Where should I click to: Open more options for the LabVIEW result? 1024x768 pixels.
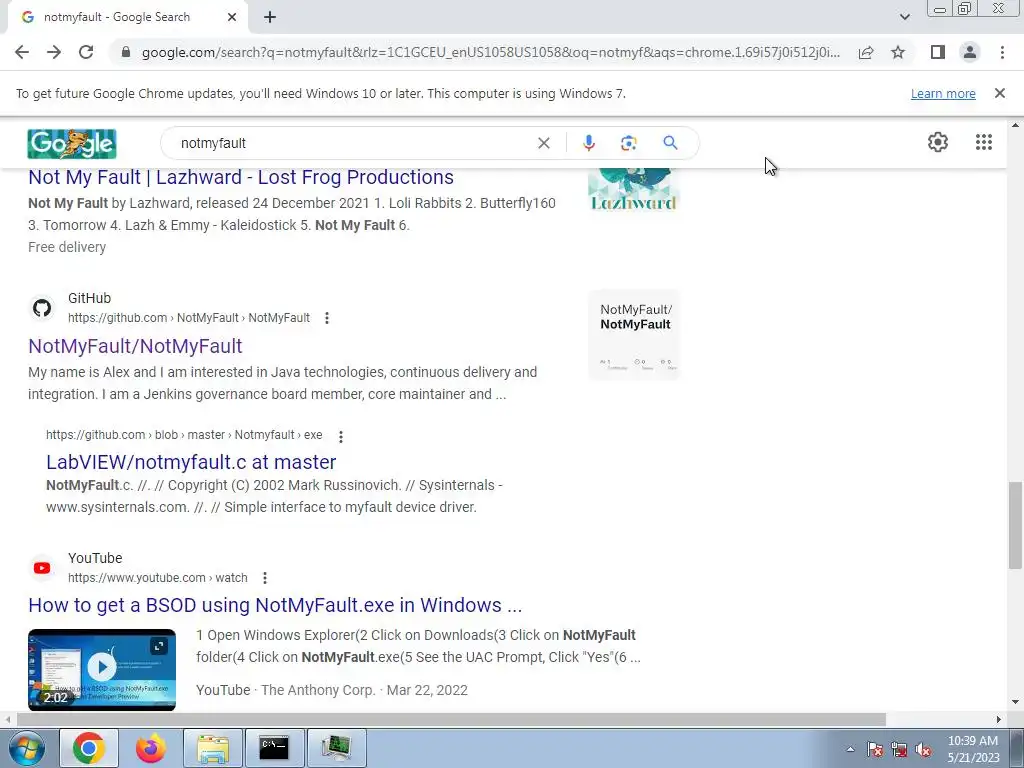[340, 436]
